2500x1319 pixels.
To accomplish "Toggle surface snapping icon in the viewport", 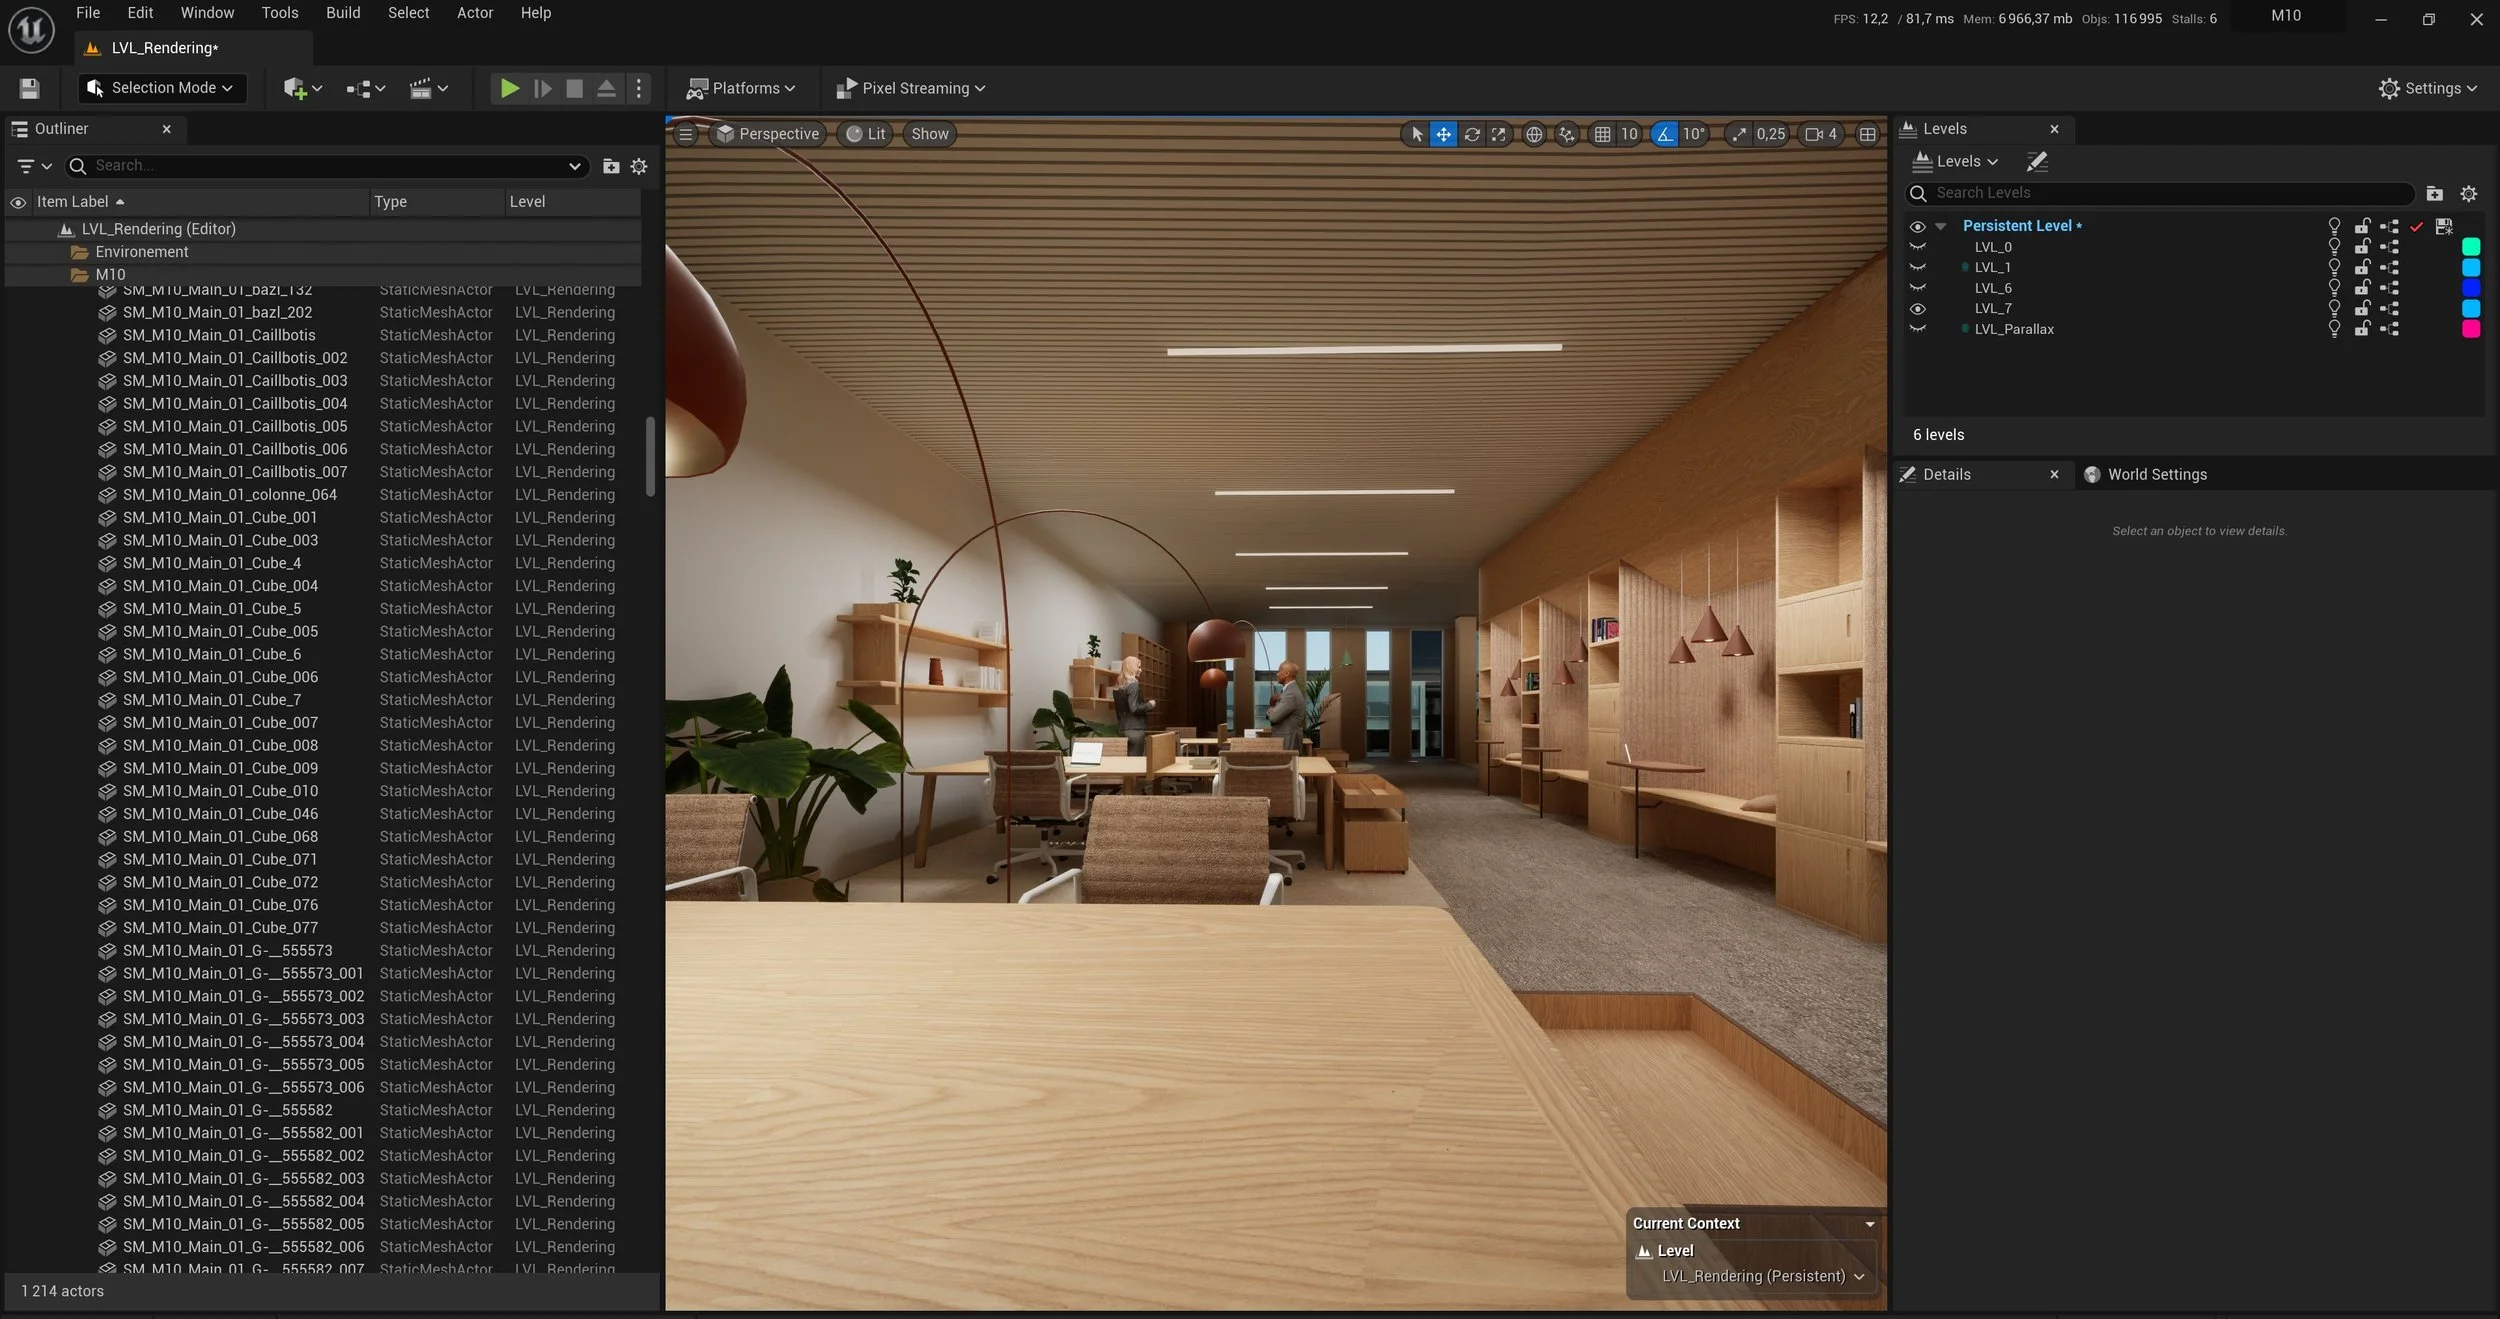I will coord(1566,134).
